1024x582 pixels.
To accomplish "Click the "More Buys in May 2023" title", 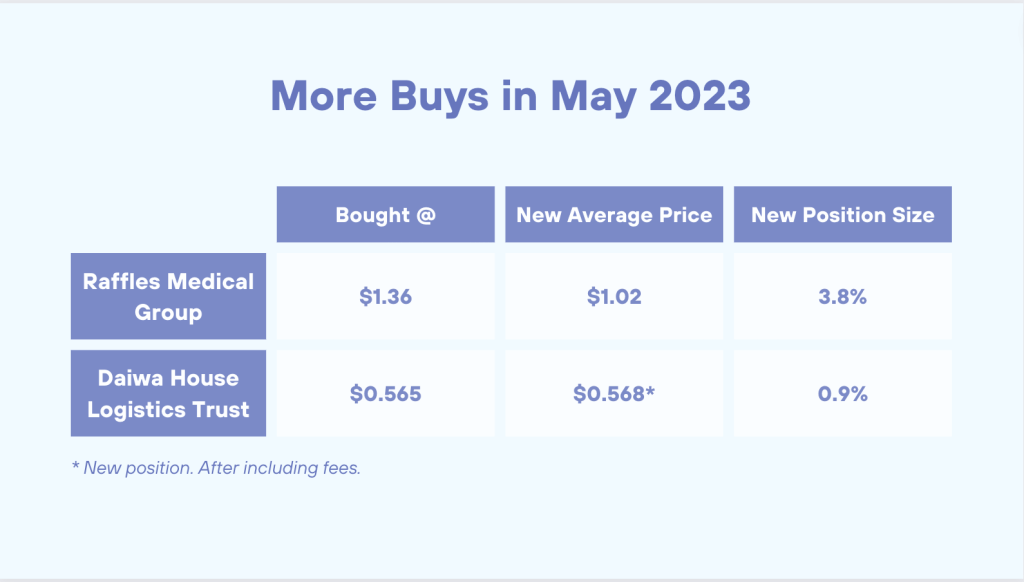I will [510, 96].
